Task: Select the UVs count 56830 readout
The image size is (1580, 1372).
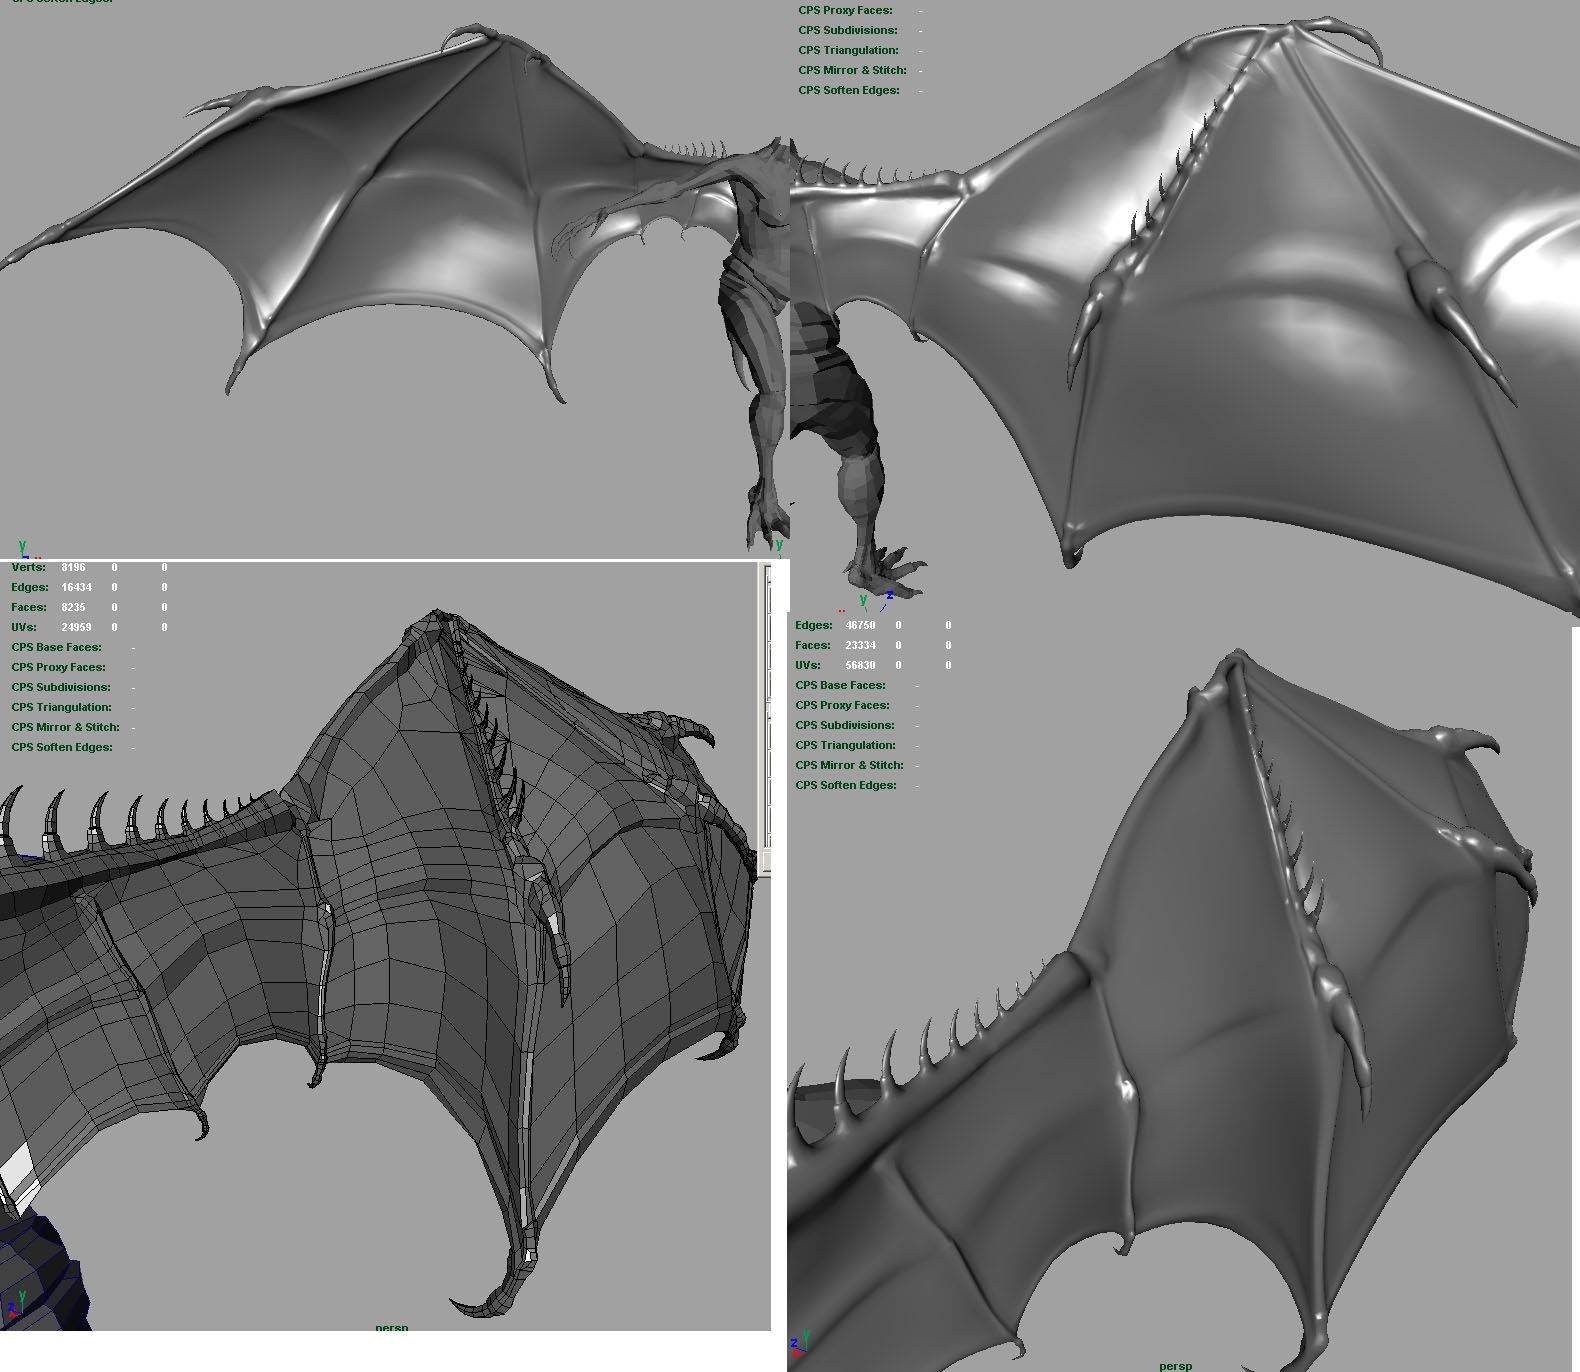Action: (x=860, y=665)
